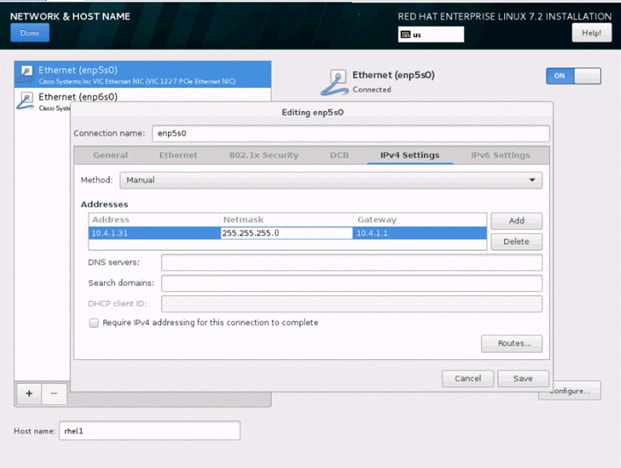Focus the Search domains field

352,283
